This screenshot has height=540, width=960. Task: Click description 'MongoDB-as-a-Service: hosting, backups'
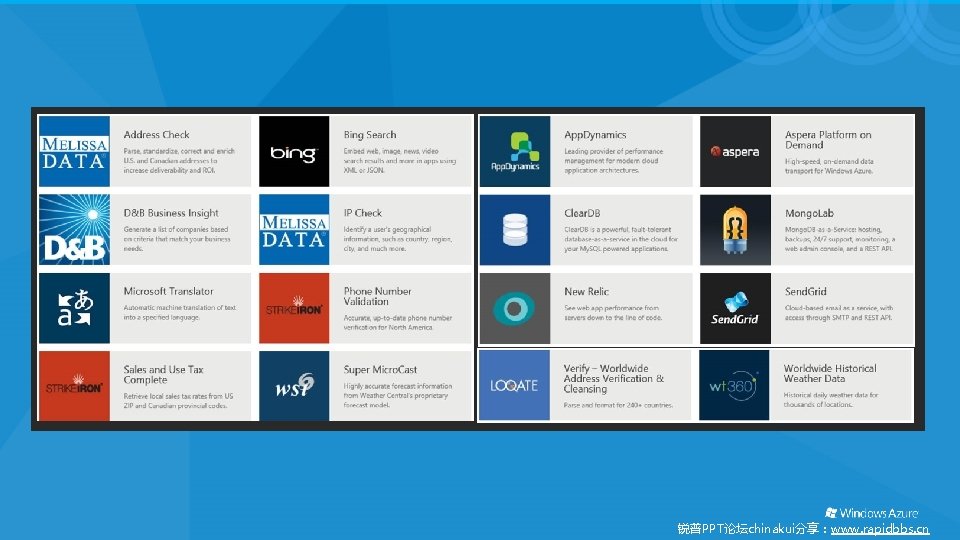click(839, 239)
